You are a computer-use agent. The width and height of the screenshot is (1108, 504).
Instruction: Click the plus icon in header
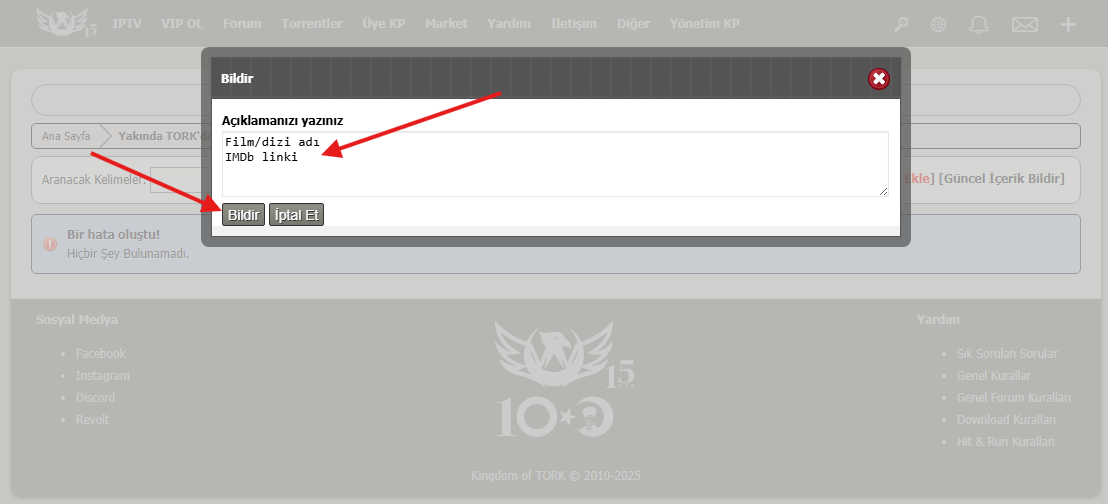1068,25
